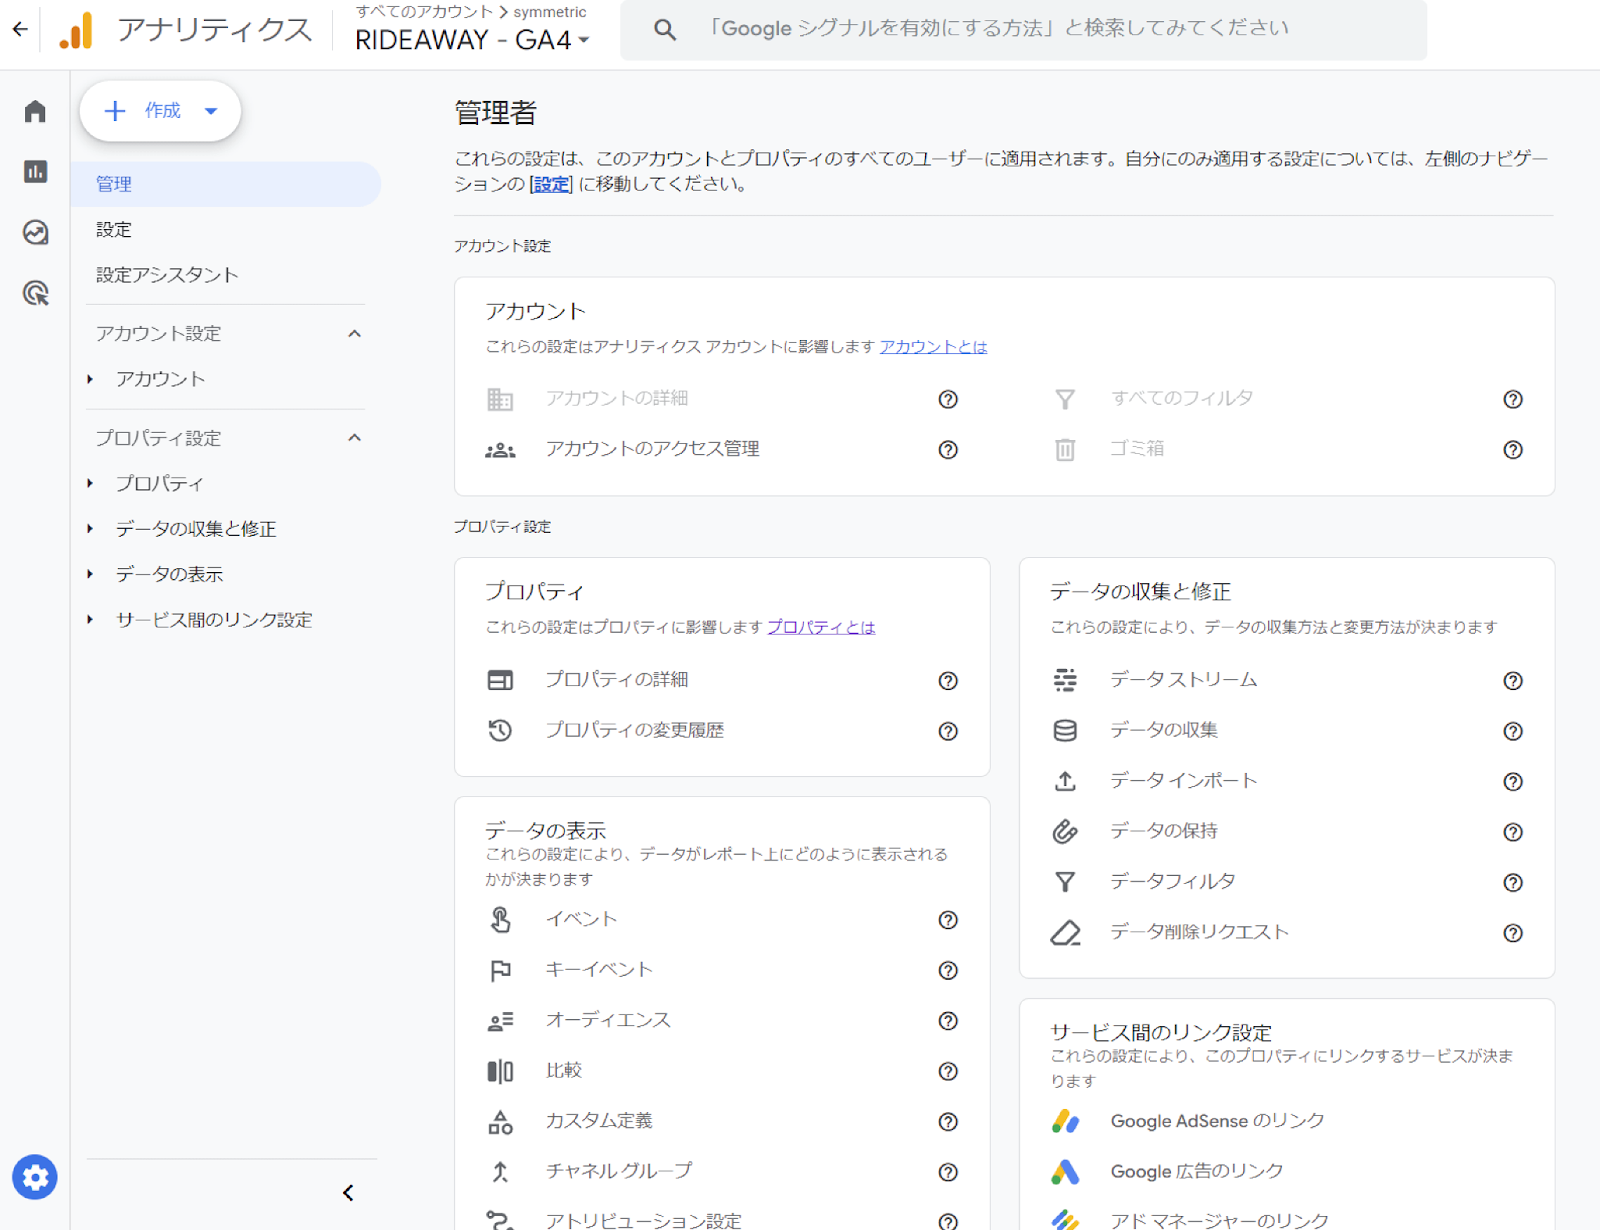Image resolution: width=1600 pixels, height=1230 pixels.
Task: Open カスタム定義 setting
Action: coord(599,1121)
